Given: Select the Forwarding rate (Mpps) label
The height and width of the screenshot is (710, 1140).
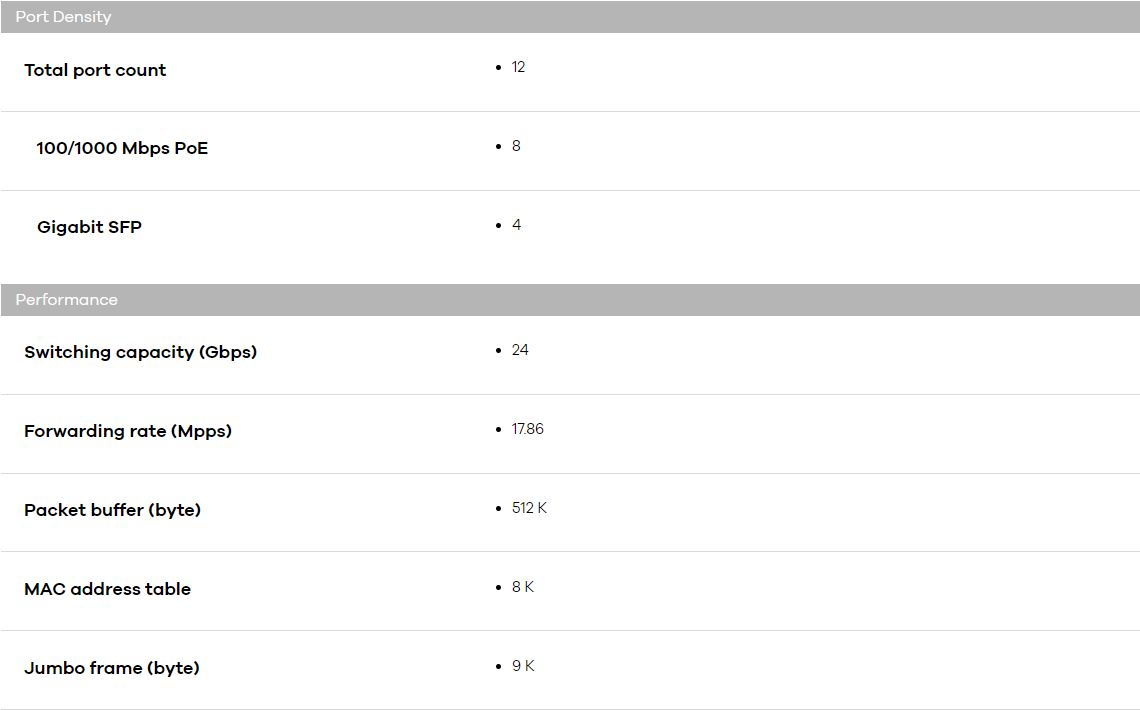Looking at the screenshot, I should 128,431.
